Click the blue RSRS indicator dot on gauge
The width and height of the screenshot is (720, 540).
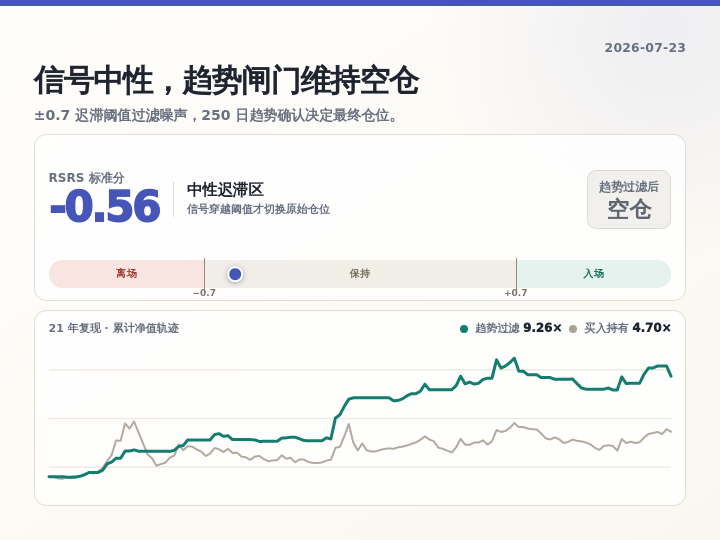(x=235, y=274)
